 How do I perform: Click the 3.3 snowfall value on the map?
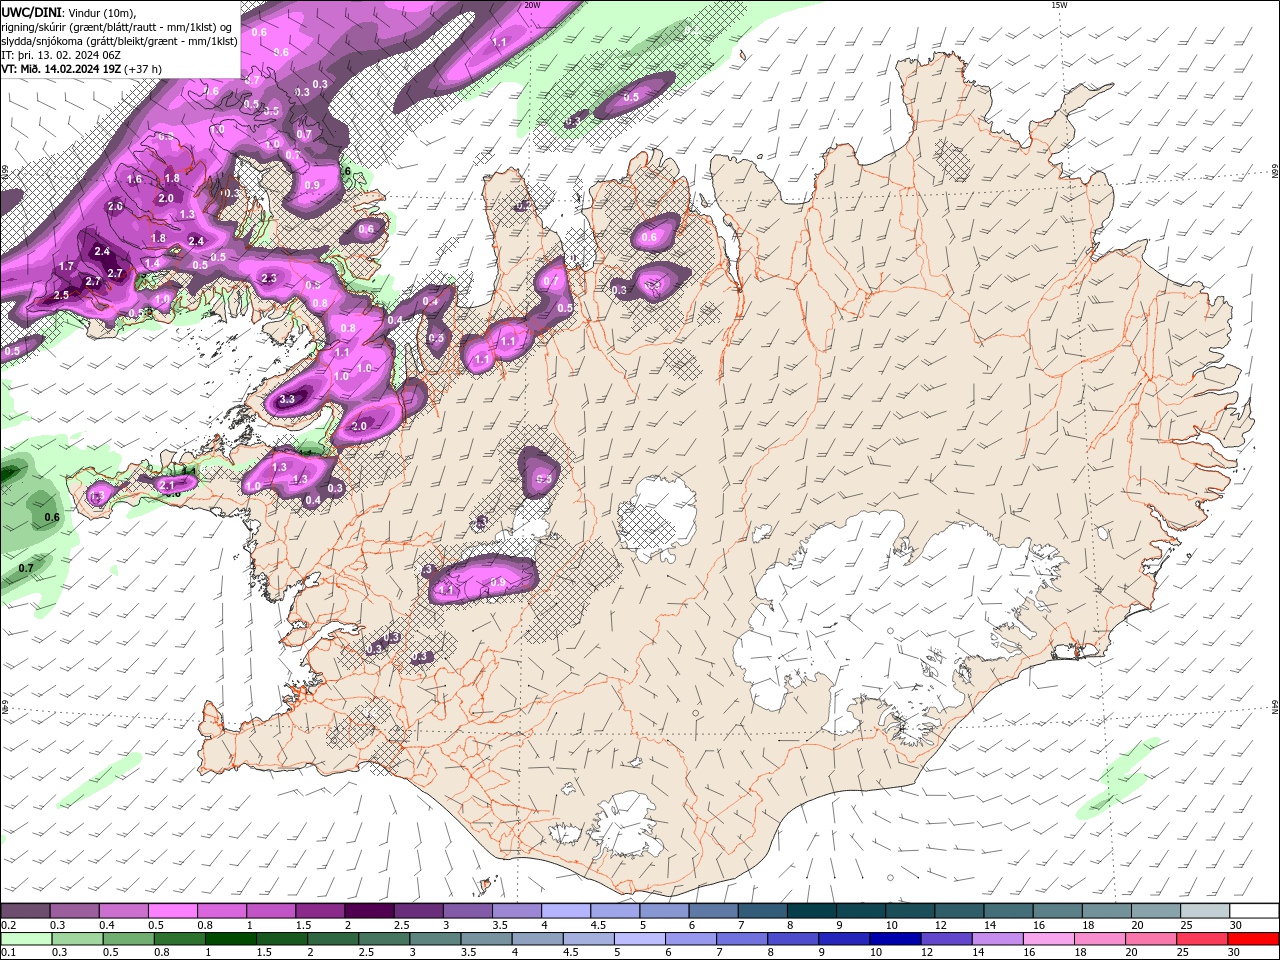tap(288, 399)
